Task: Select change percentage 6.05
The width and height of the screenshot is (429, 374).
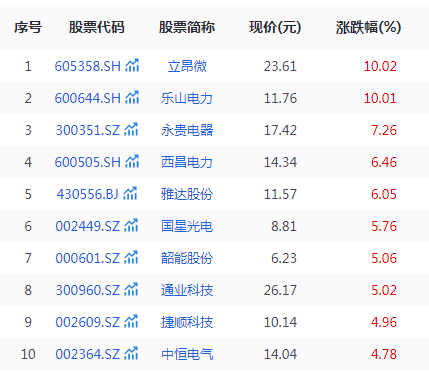Action: tap(384, 194)
